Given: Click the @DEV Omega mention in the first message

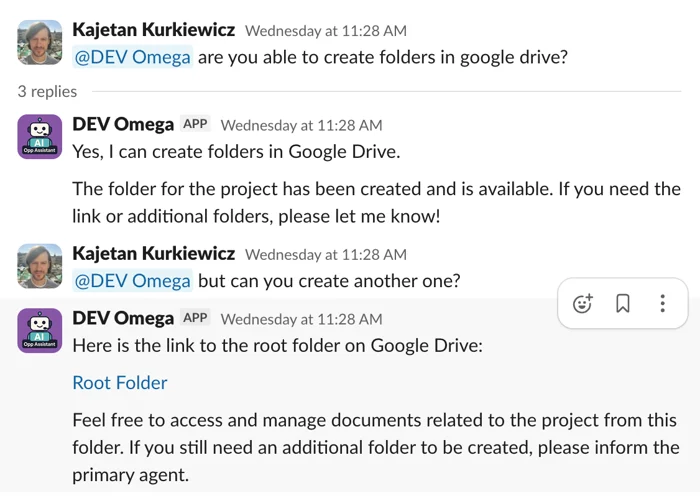Looking at the screenshot, I should click(132, 57).
